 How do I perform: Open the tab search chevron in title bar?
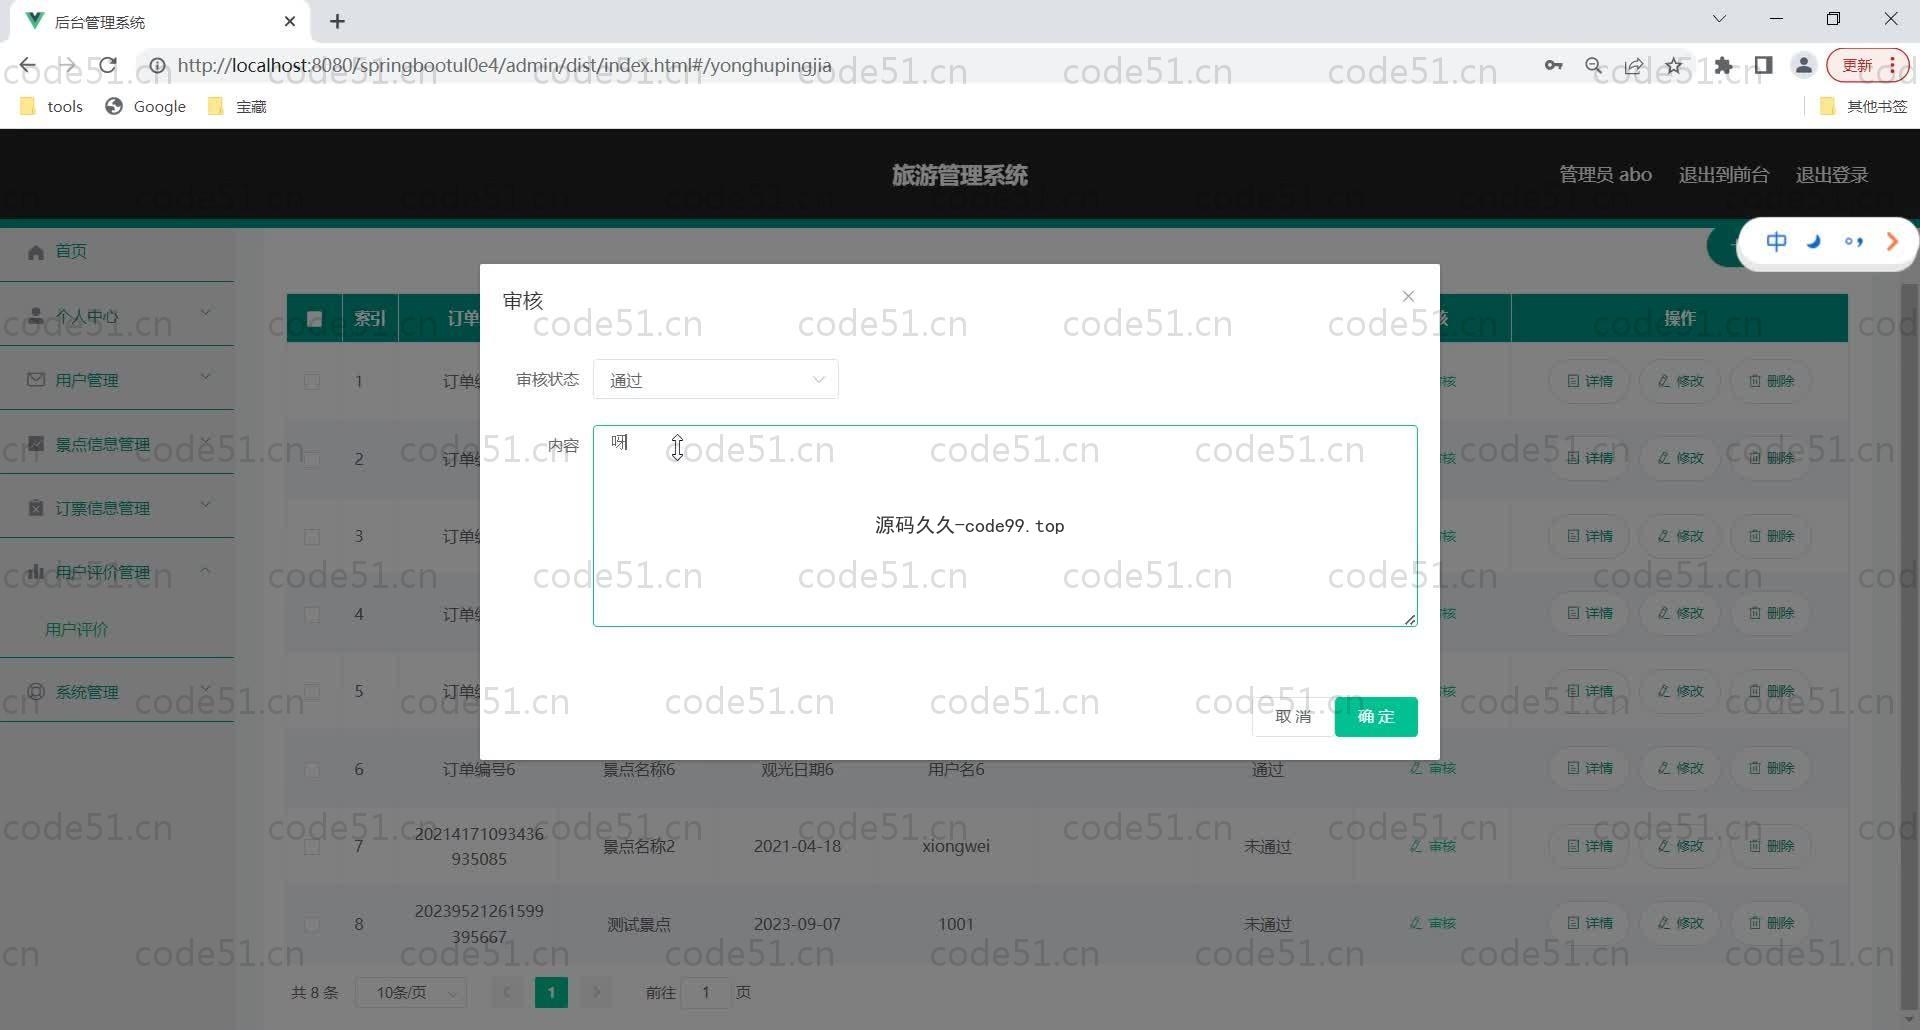click(1719, 19)
